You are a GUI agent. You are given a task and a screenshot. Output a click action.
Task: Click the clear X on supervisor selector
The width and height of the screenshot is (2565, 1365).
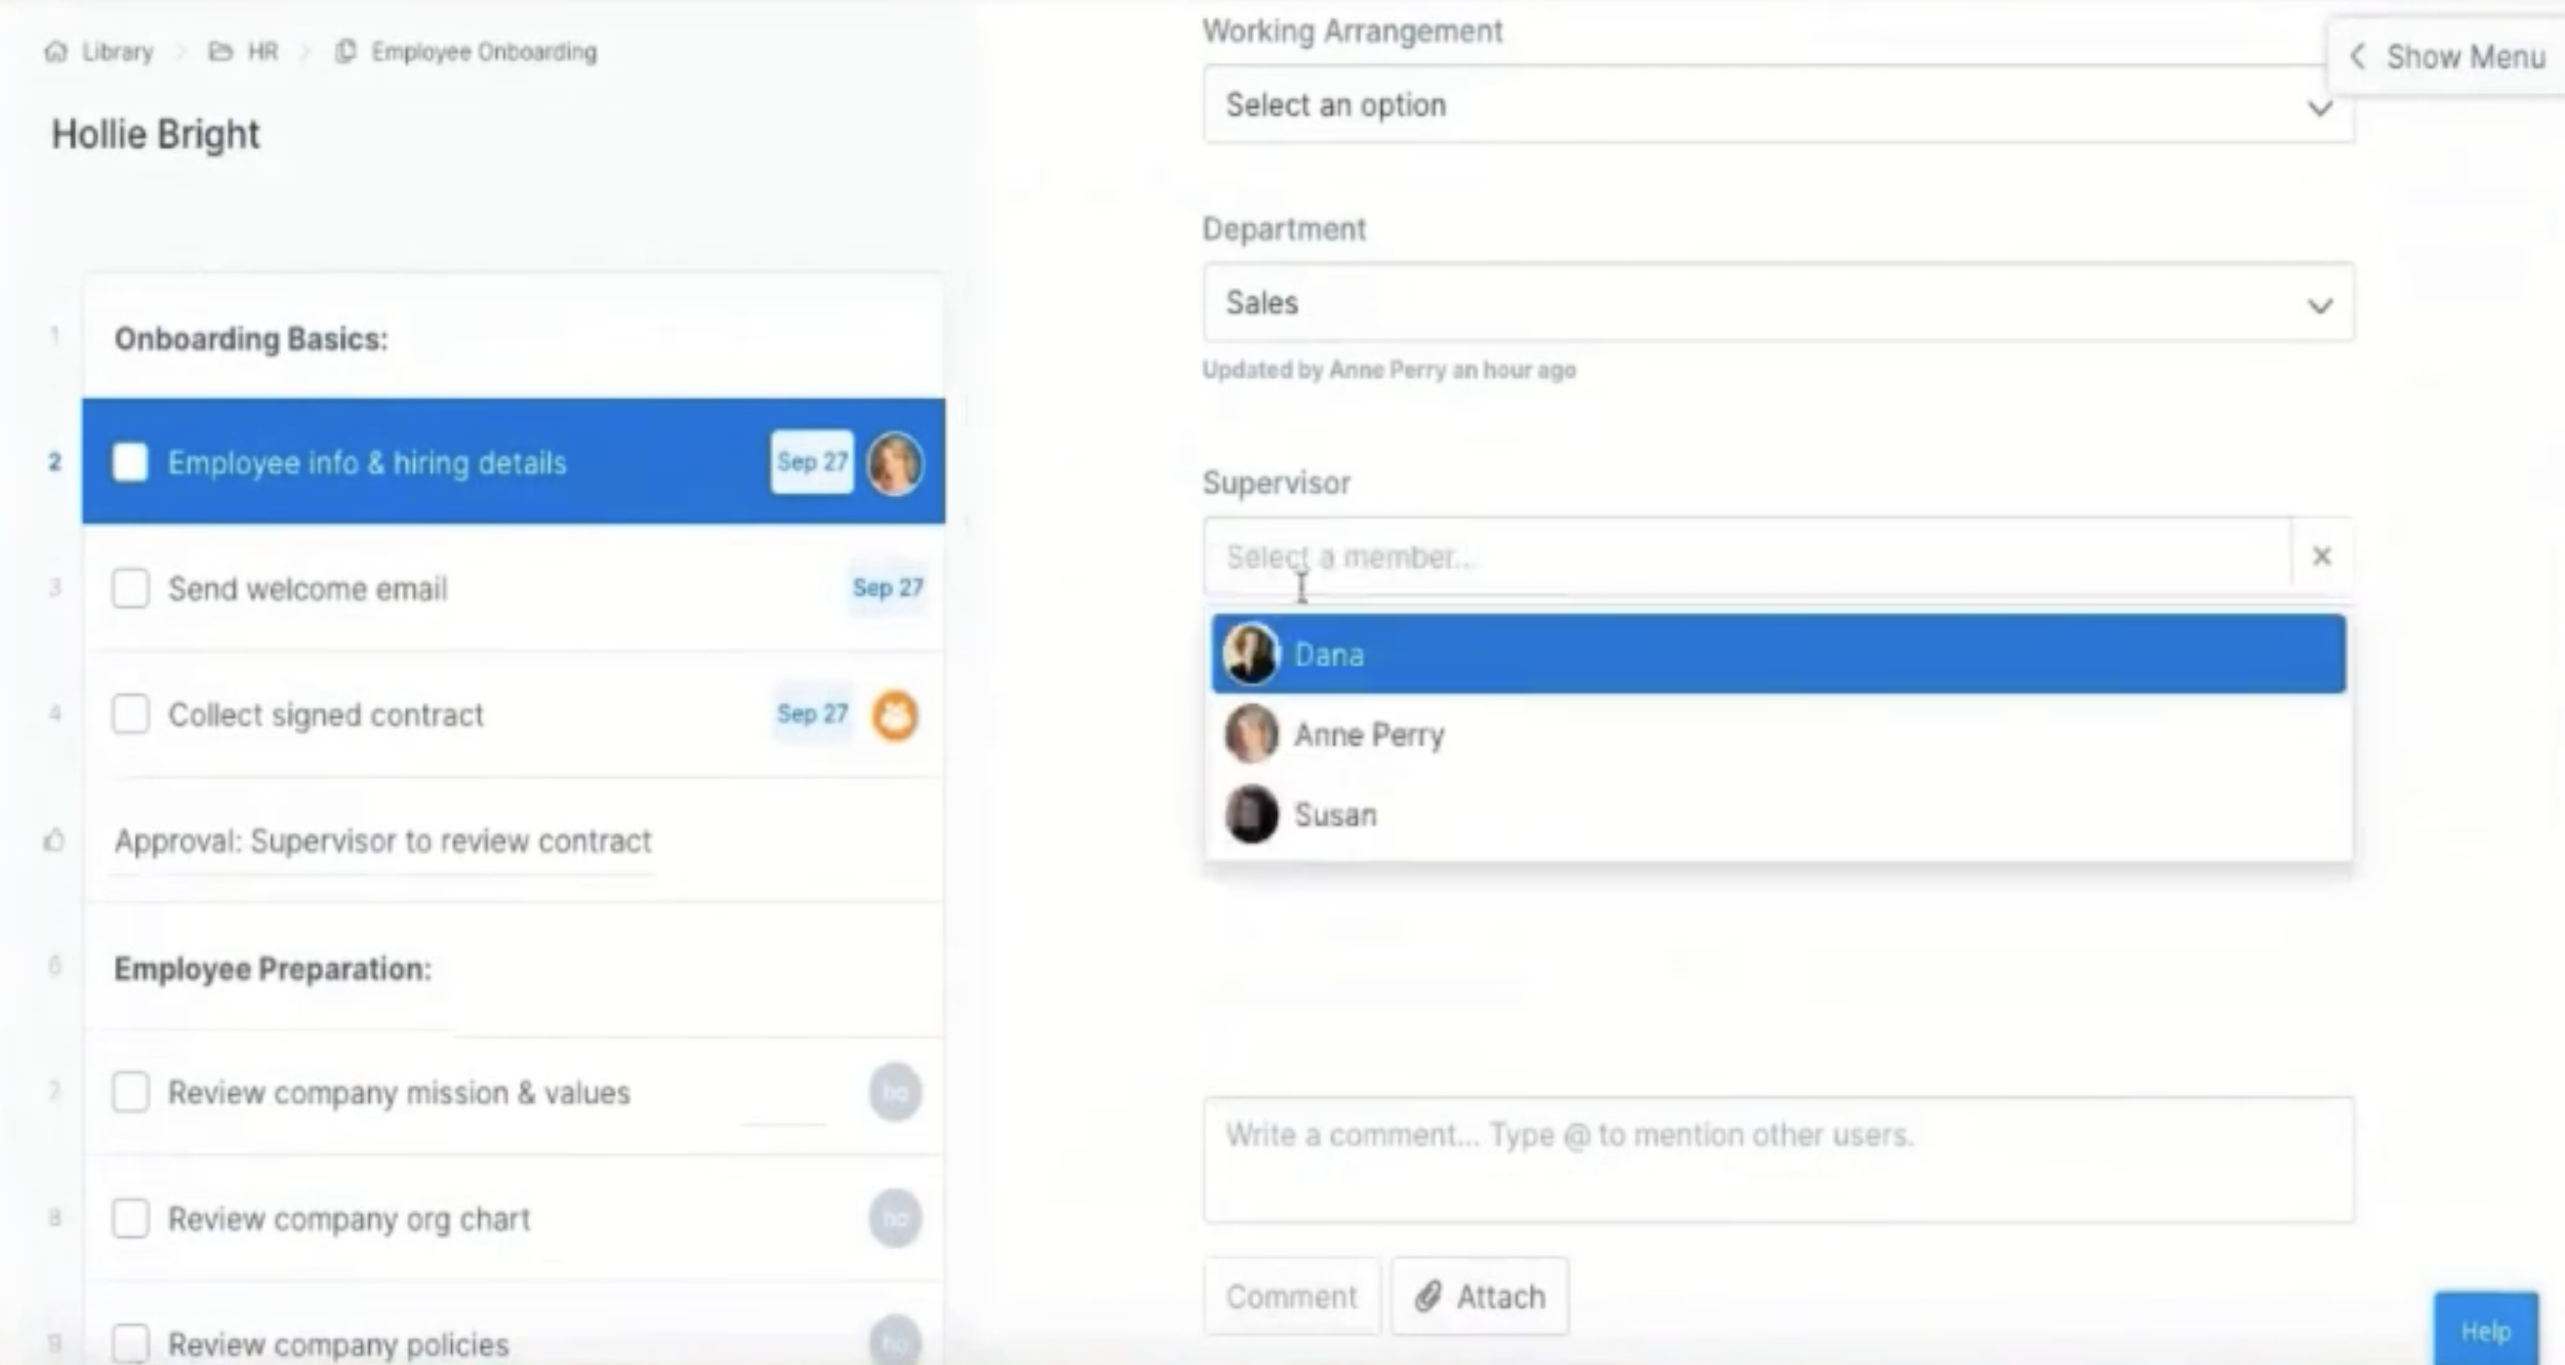pyautogui.click(x=2322, y=556)
